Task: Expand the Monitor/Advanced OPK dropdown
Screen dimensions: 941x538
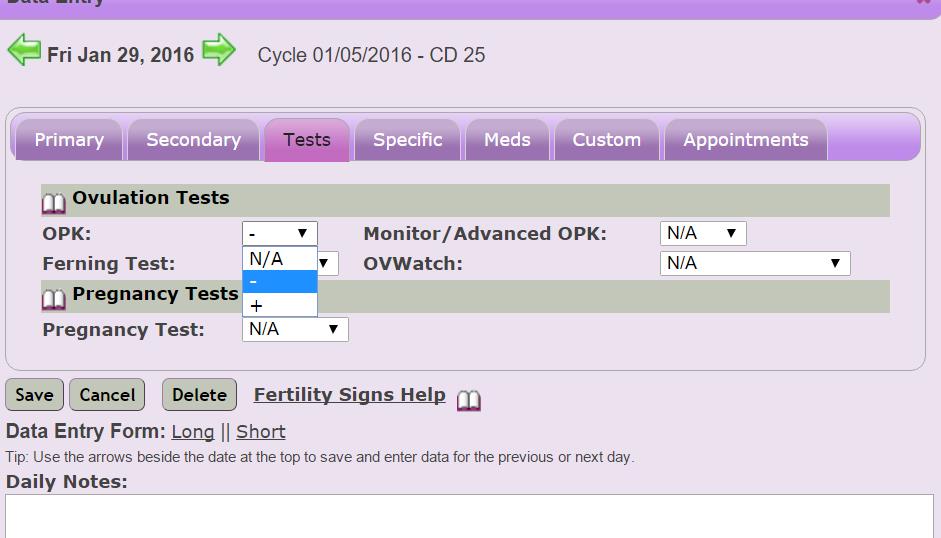Action: (703, 234)
